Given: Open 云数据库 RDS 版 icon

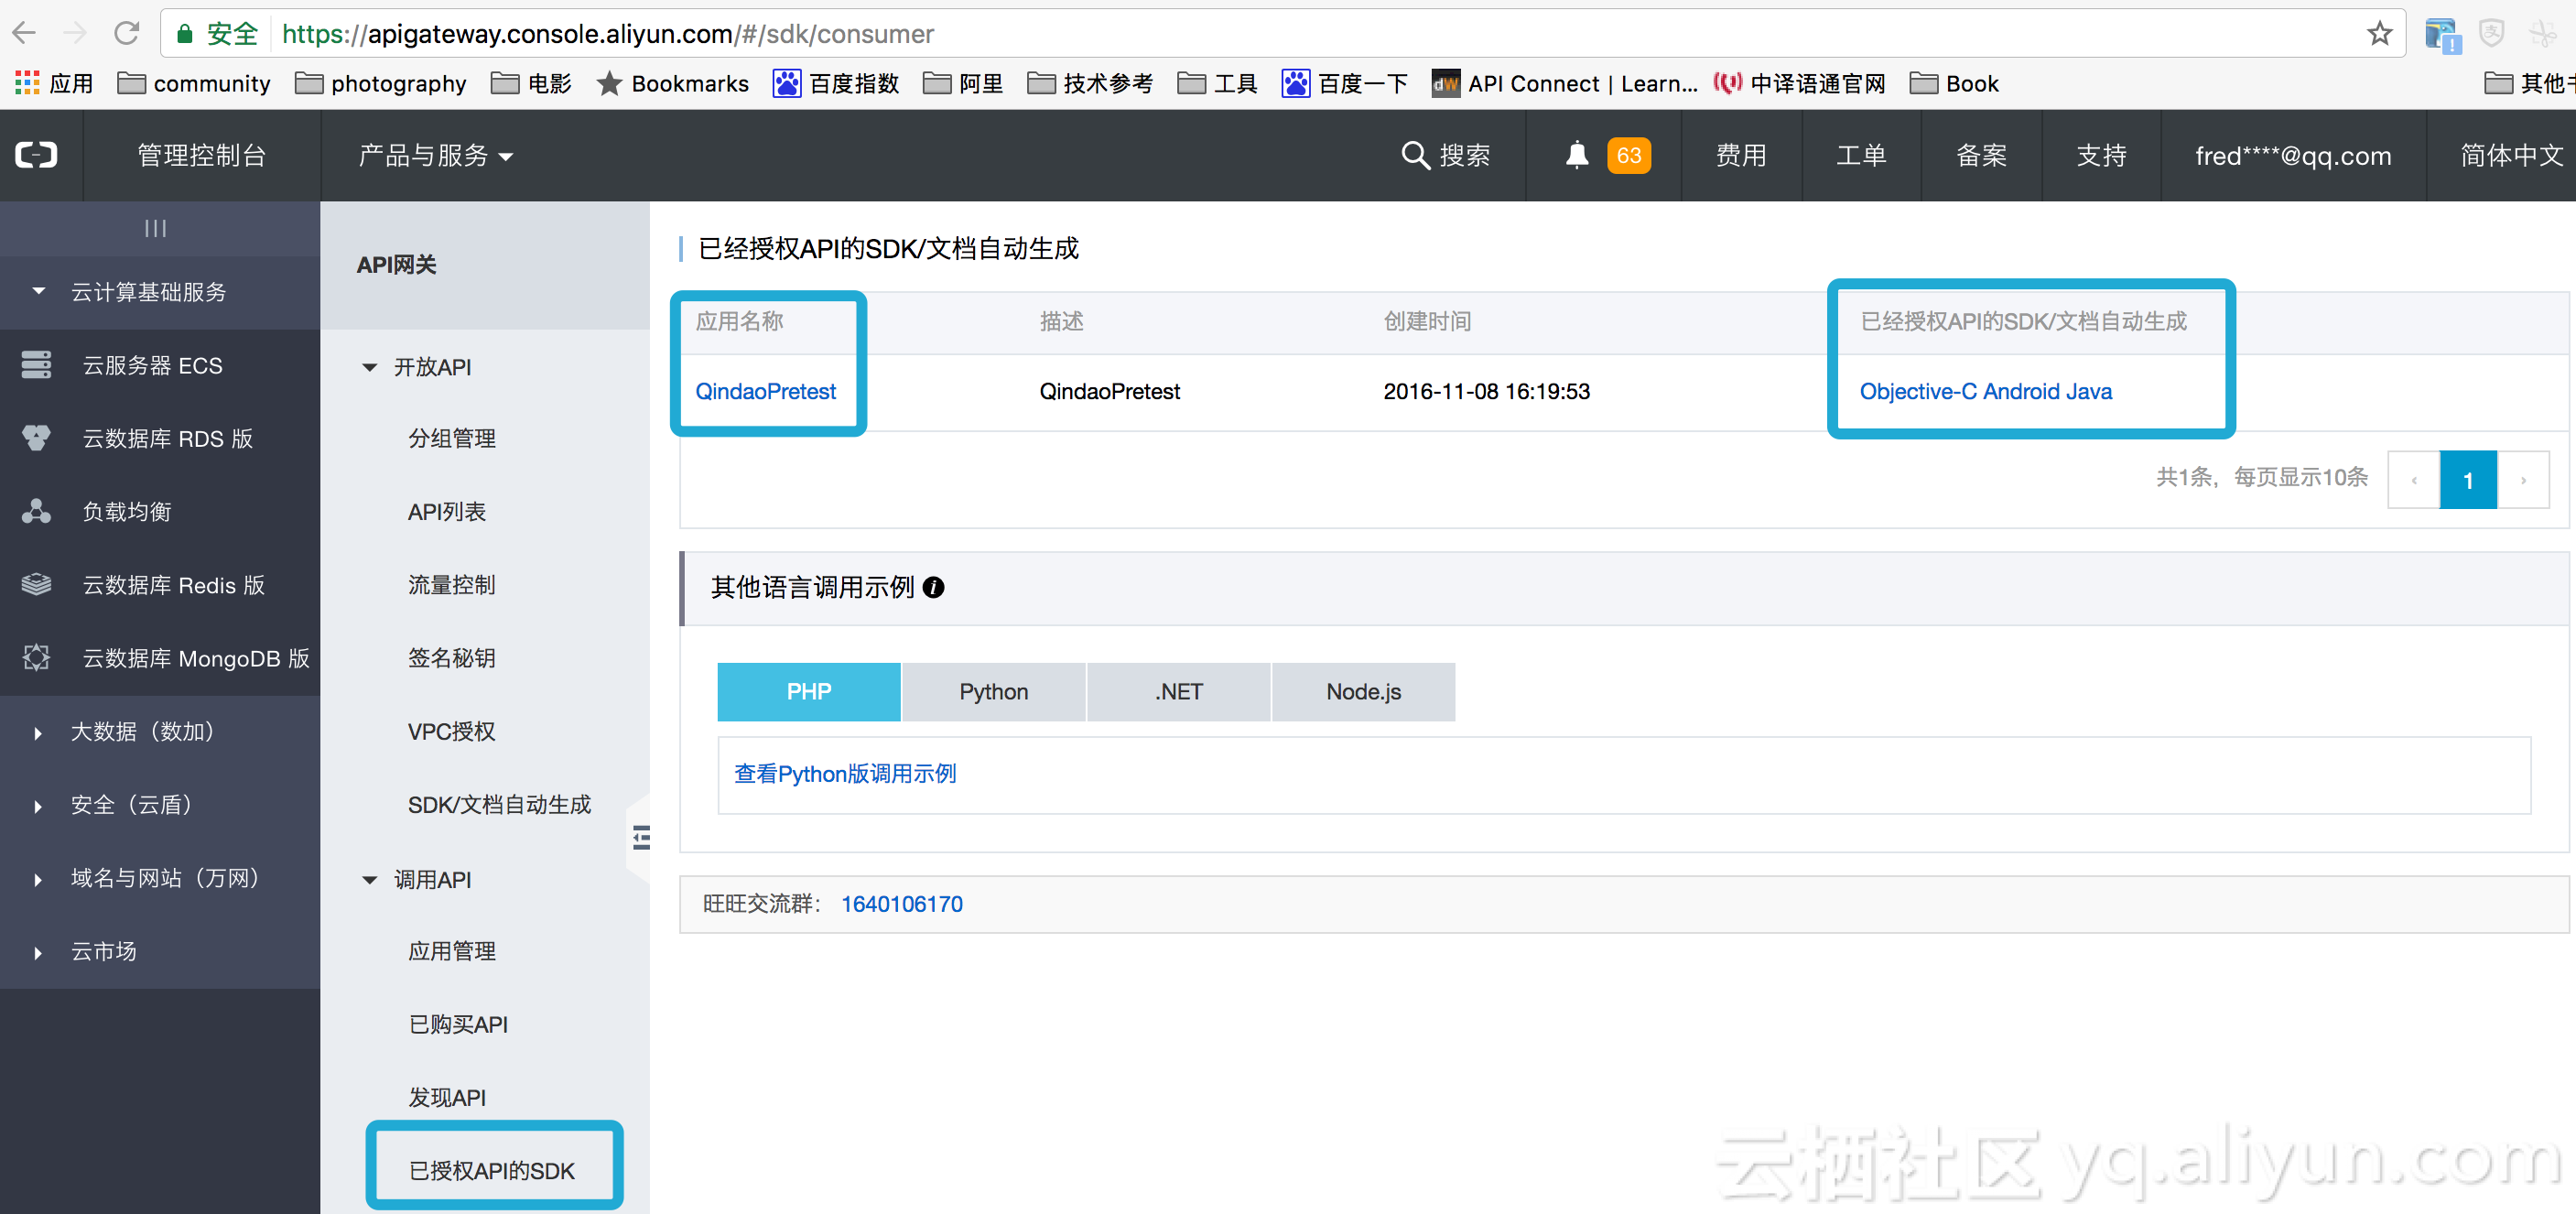Looking at the screenshot, I should (36, 438).
